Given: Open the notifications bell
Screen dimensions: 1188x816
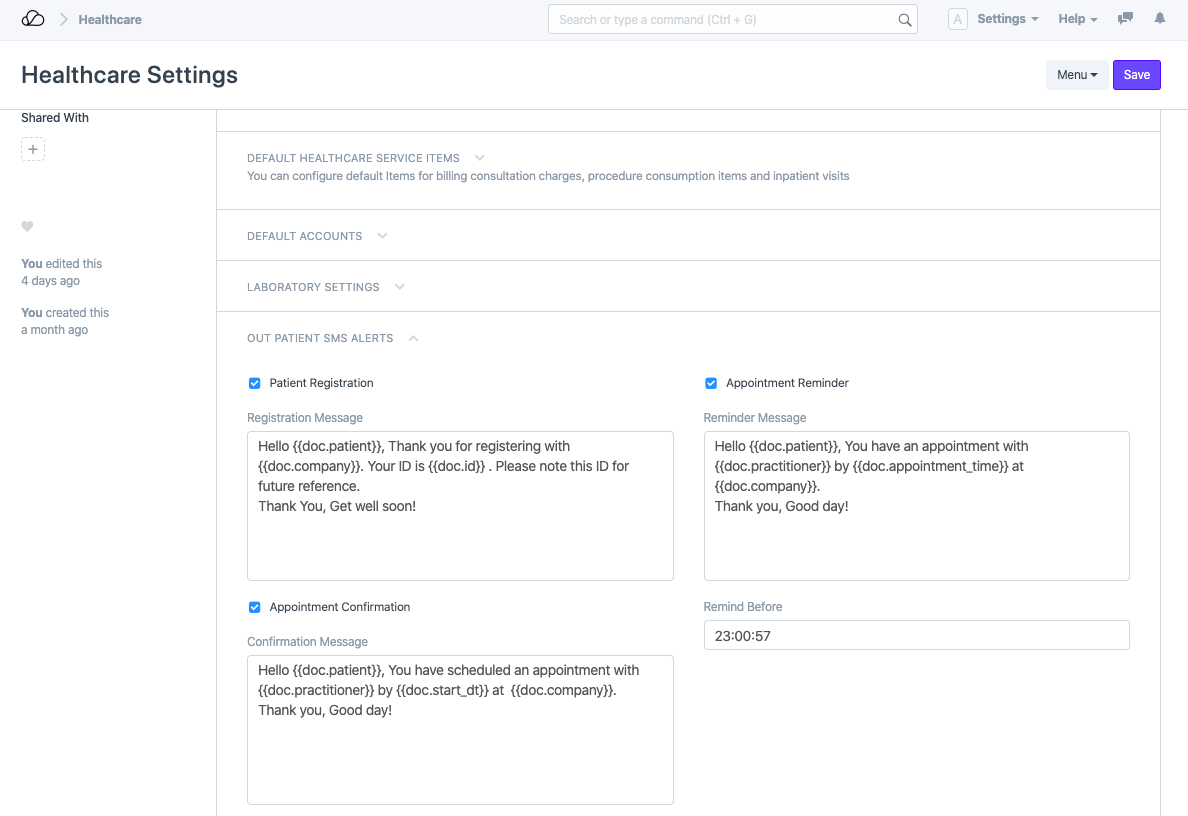Looking at the screenshot, I should click(x=1160, y=19).
